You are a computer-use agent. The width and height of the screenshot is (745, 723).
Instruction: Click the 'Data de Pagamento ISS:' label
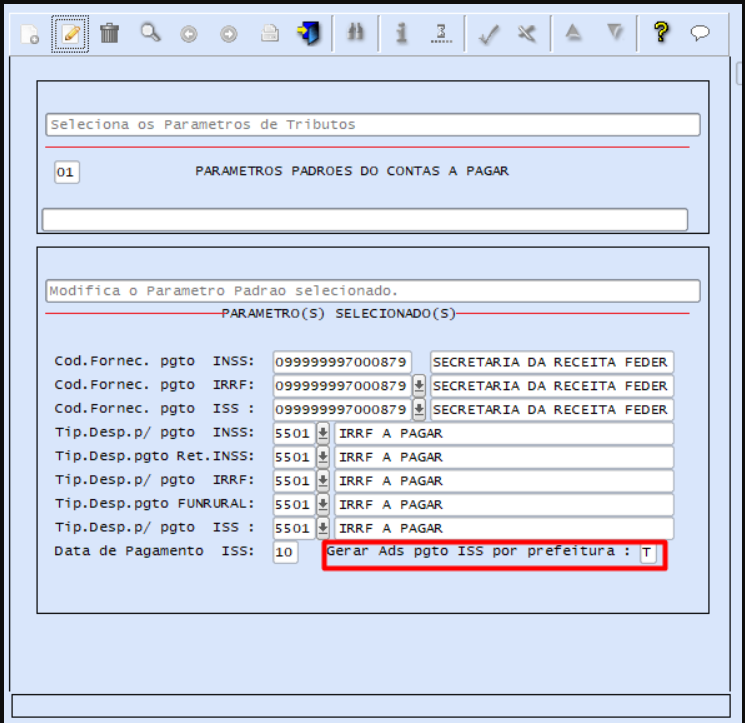click(x=154, y=551)
